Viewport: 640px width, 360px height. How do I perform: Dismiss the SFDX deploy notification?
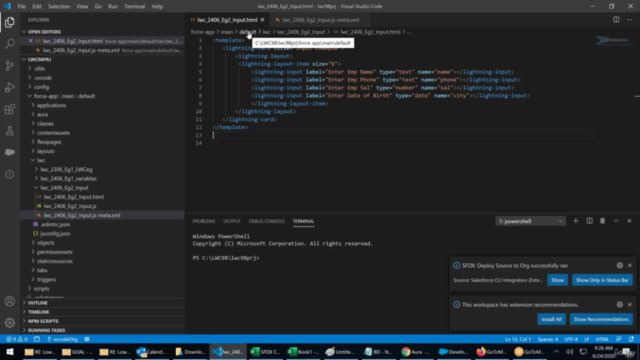tap(630, 265)
